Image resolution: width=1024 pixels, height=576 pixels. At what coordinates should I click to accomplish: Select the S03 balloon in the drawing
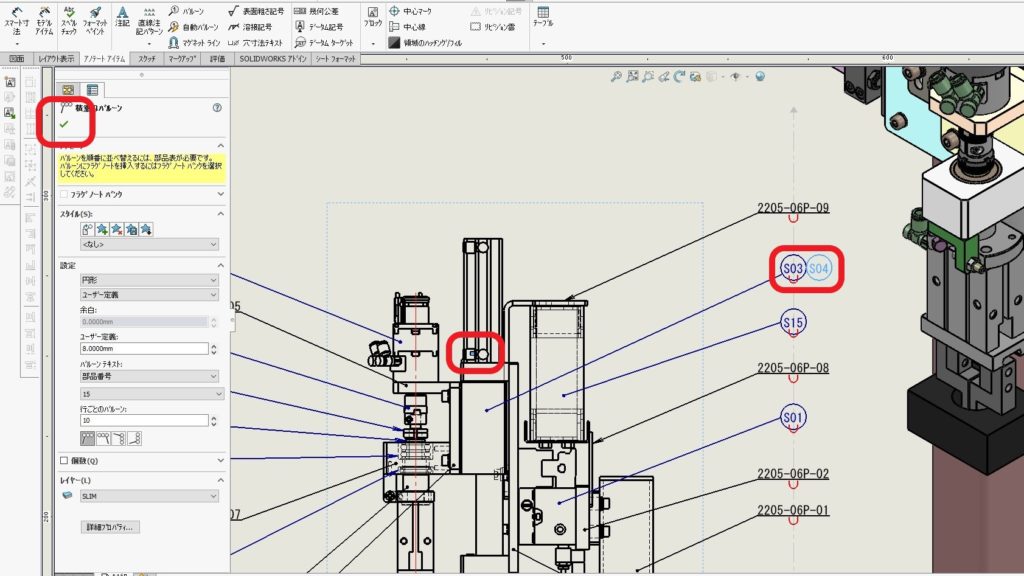click(792, 269)
